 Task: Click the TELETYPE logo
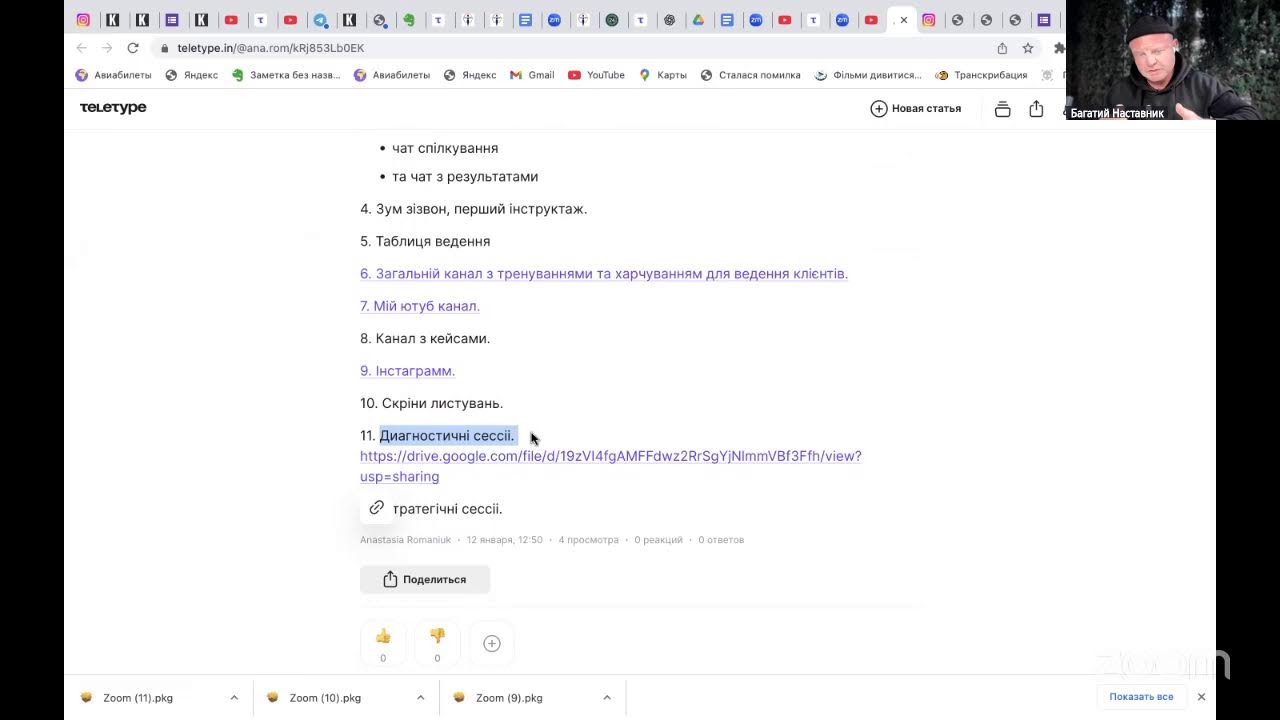coord(113,108)
